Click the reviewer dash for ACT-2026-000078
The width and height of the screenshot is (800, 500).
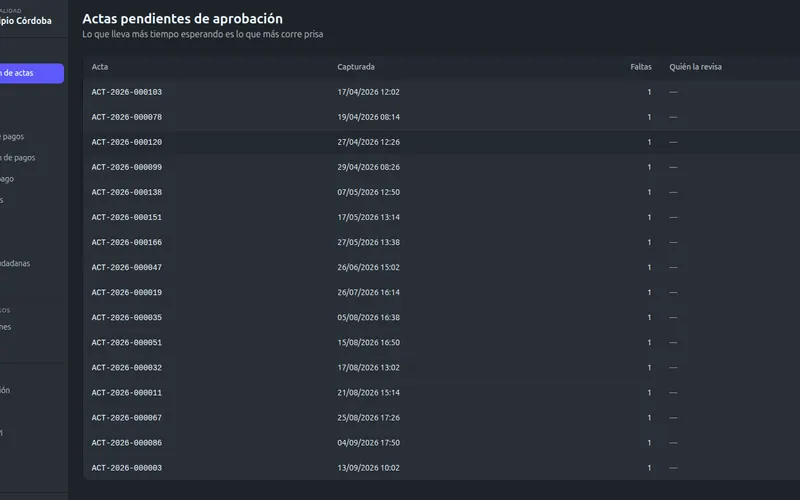[673, 117]
